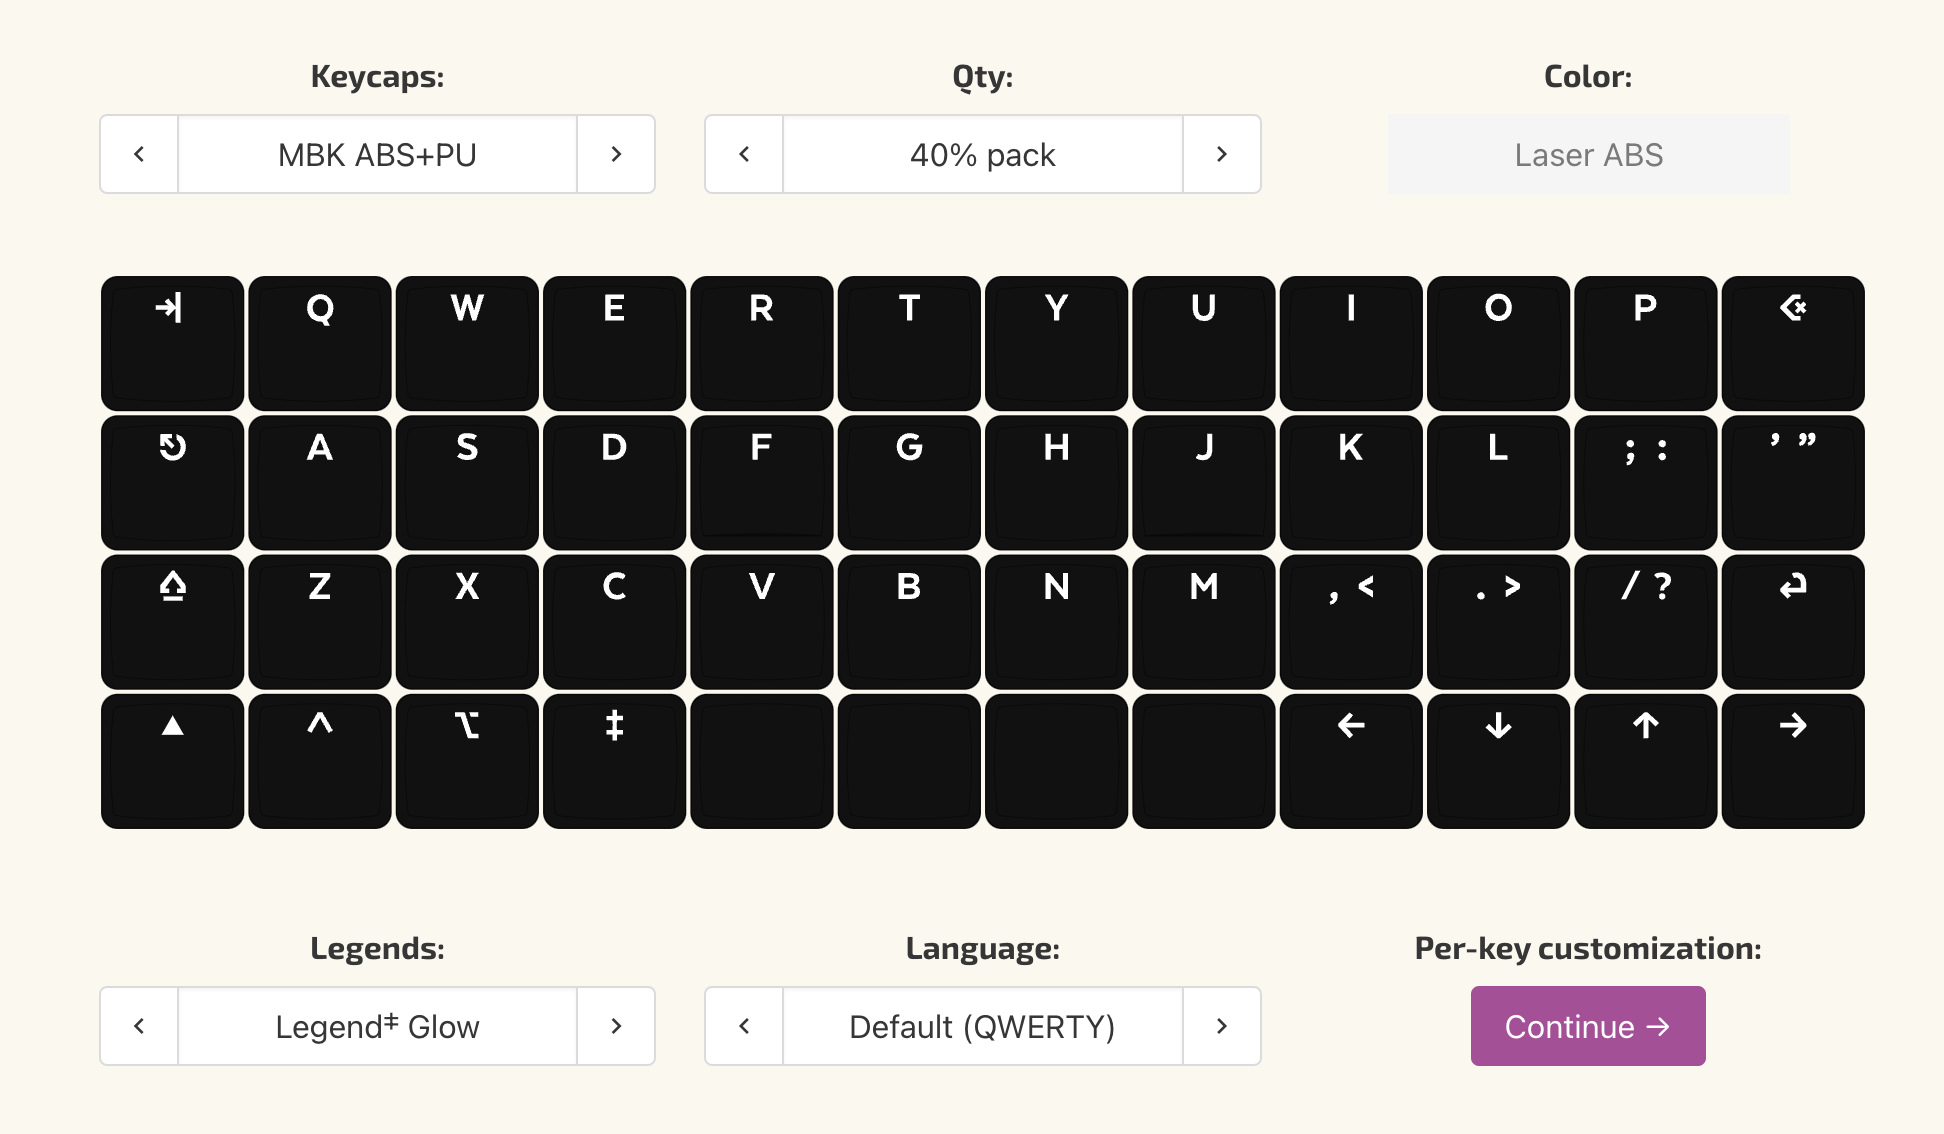The height and width of the screenshot is (1134, 1944).
Task: Click the Enter return-arrow keycap
Action: (x=1792, y=620)
